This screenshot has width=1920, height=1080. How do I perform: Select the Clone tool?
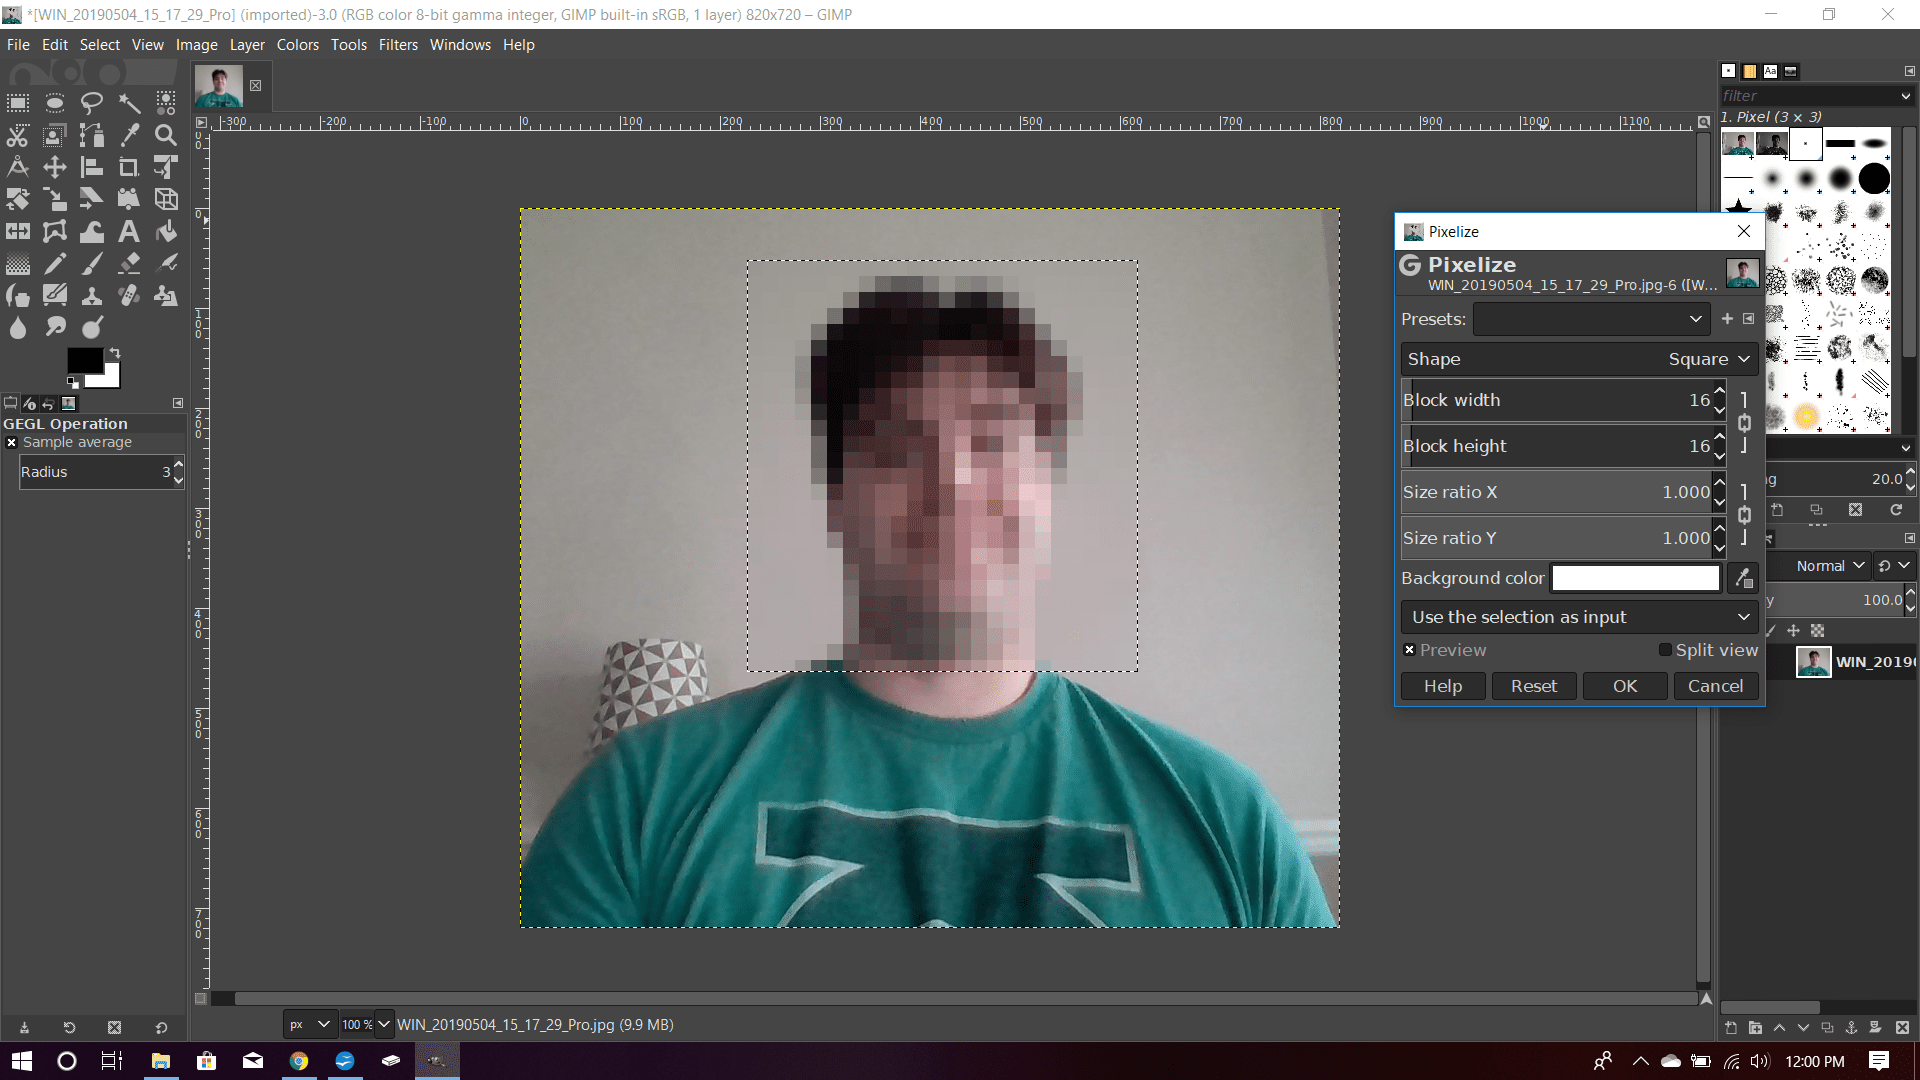(x=92, y=295)
